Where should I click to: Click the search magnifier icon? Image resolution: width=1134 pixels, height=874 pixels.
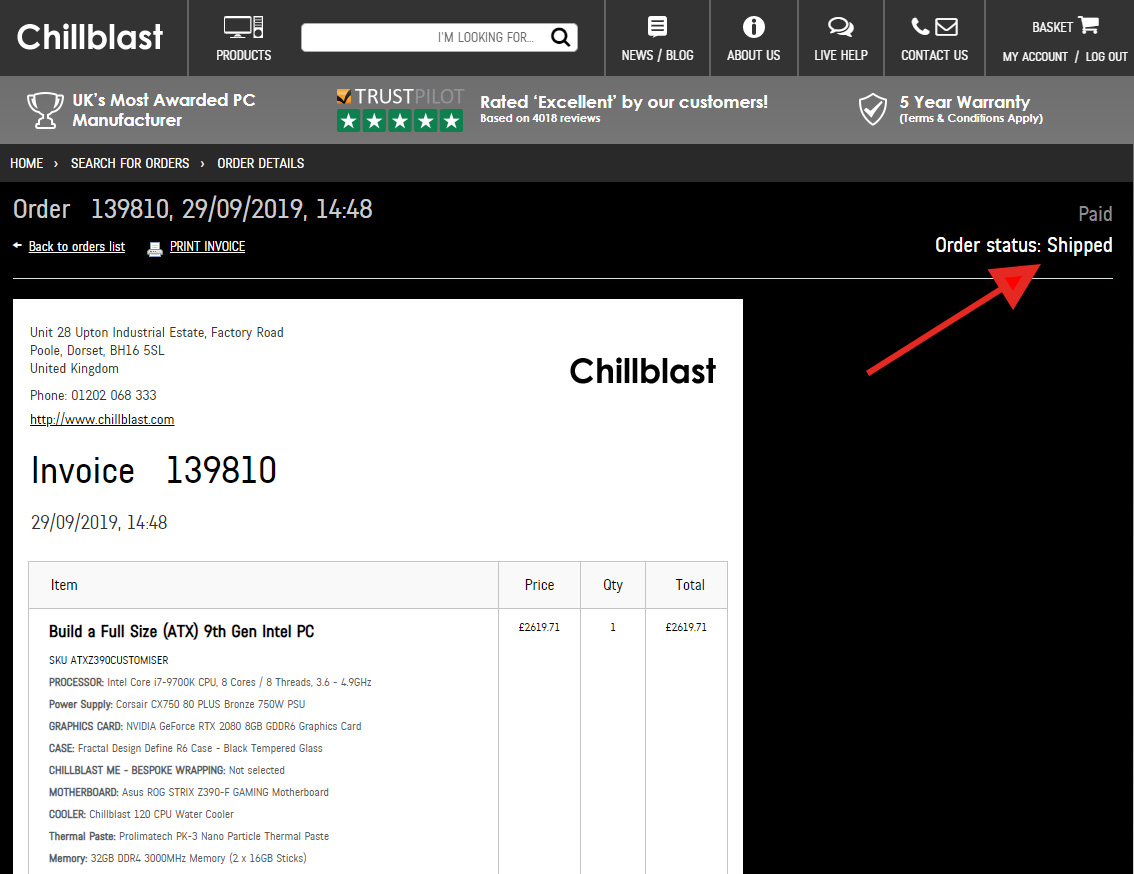click(x=560, y=37)
